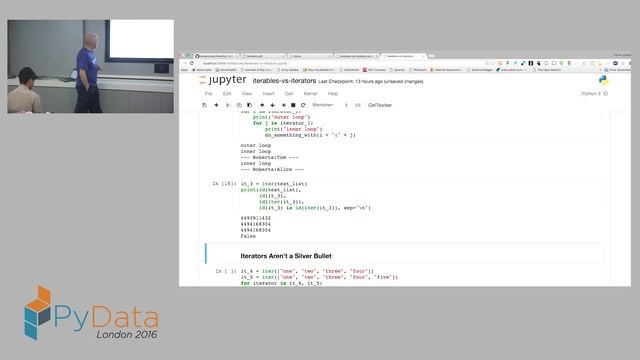Click the Python 3 kernel name
Screen dimensions: 640x360
pos(591,94)
